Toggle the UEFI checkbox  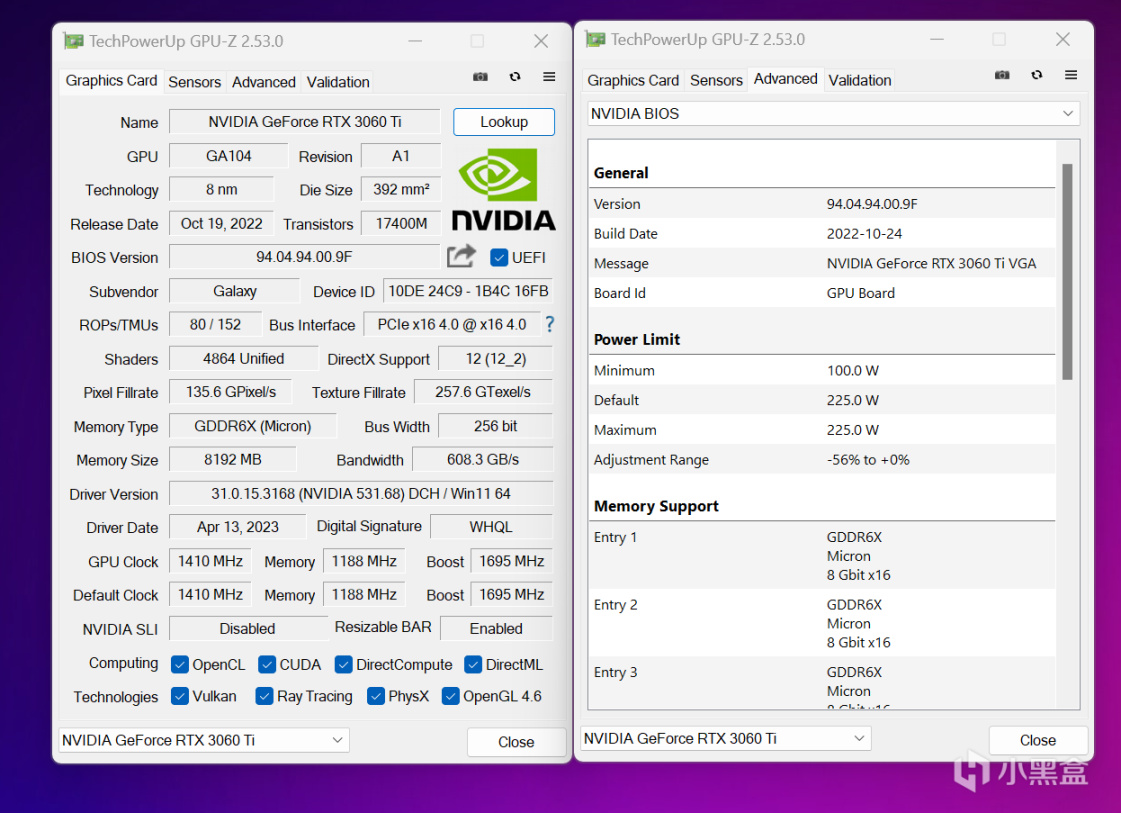(x=499, y=257)
